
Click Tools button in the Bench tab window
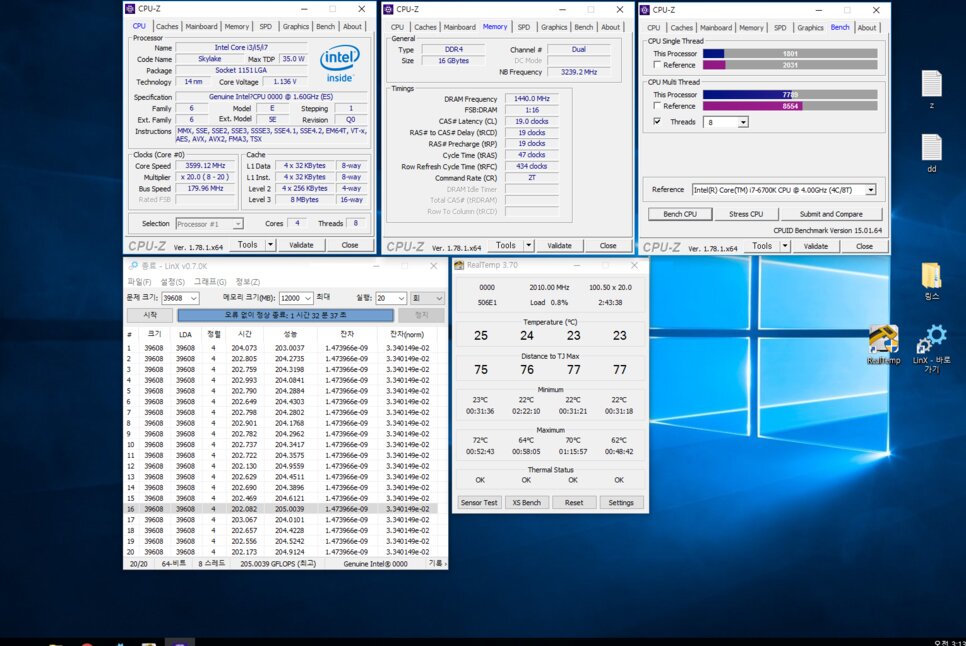coord(762,246)
